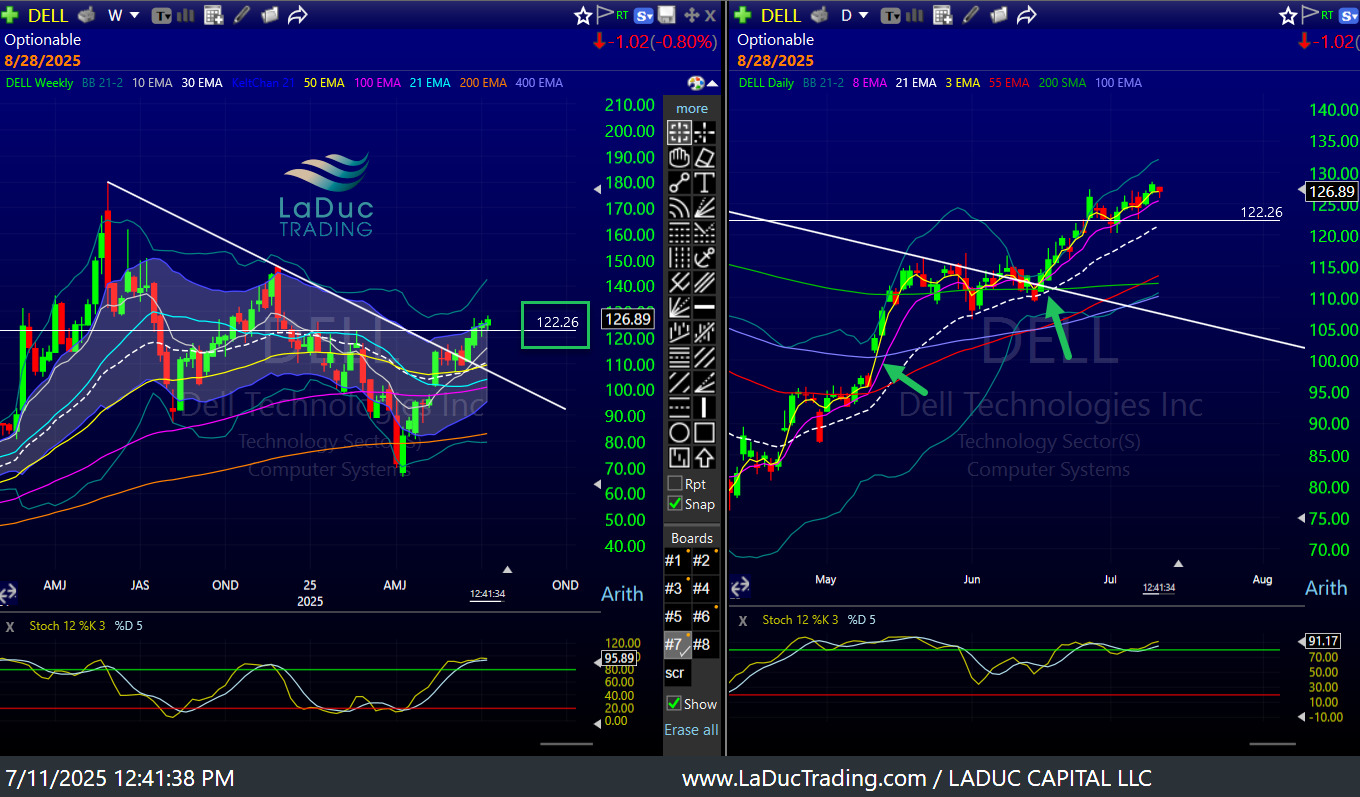Viewport: 1360px width, 797px height.
Task: Open the color palette legend icon
Action: [697, 83]
